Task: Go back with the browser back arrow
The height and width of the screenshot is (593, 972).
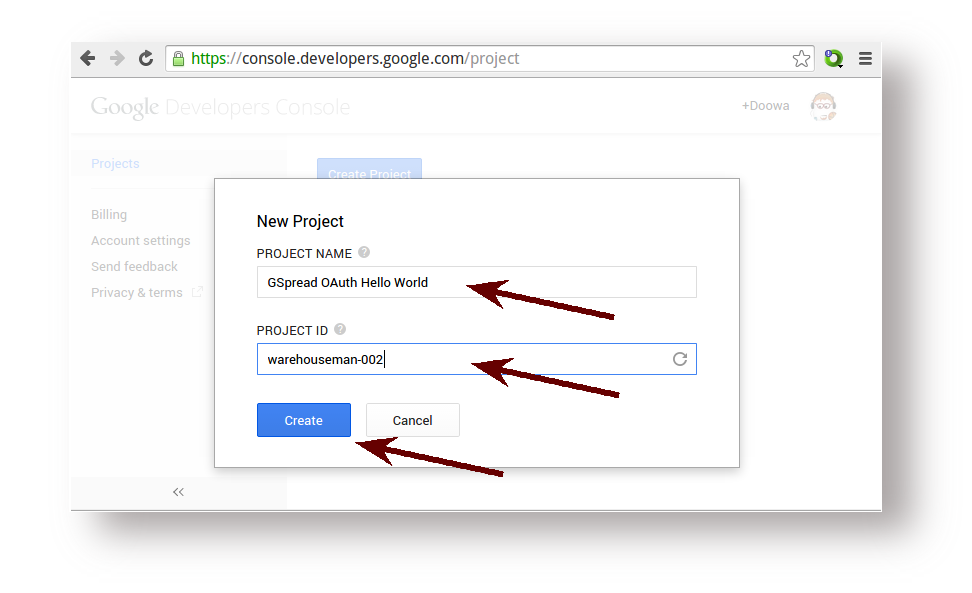Action: (x=87, y=58)
